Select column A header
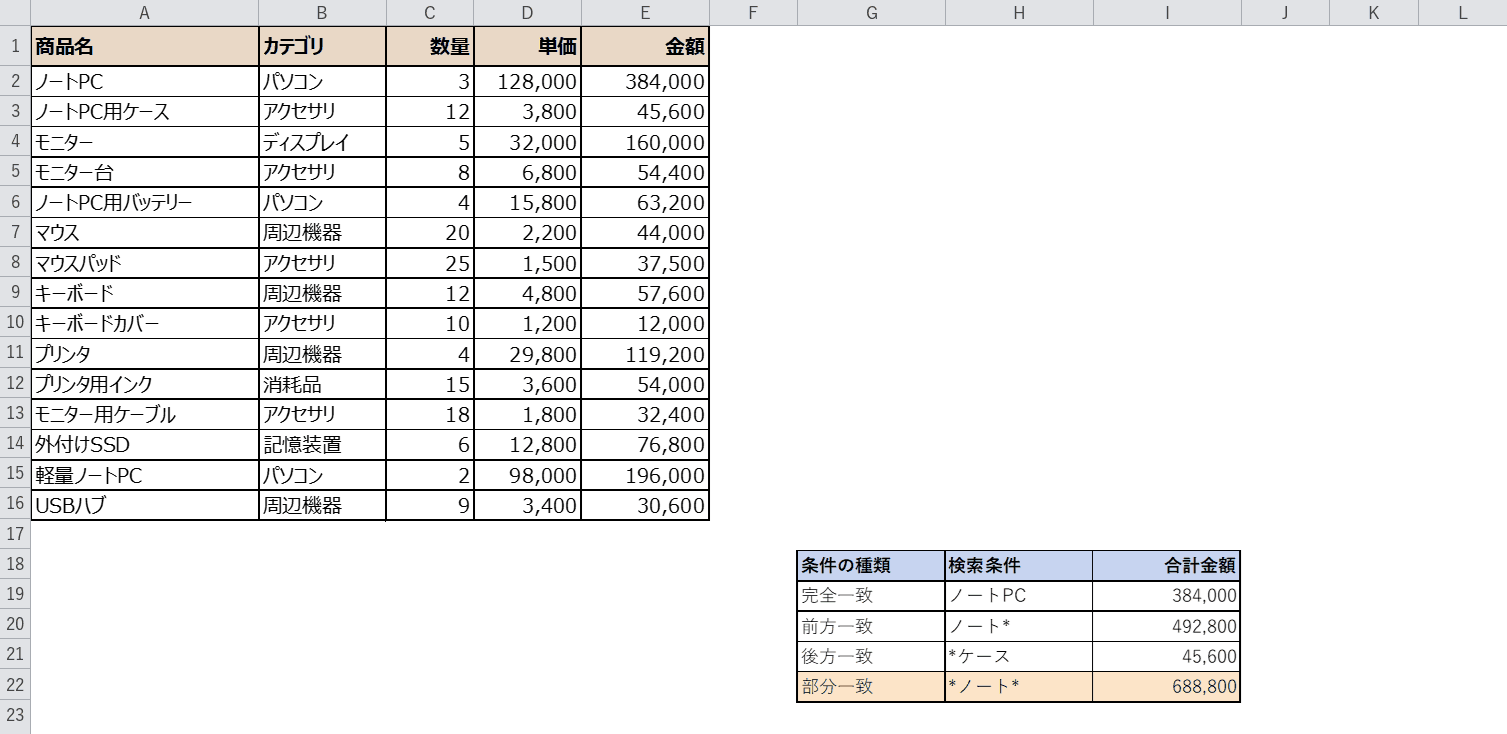This screenshot has width=1507, height=734. [x=145, y=12]
